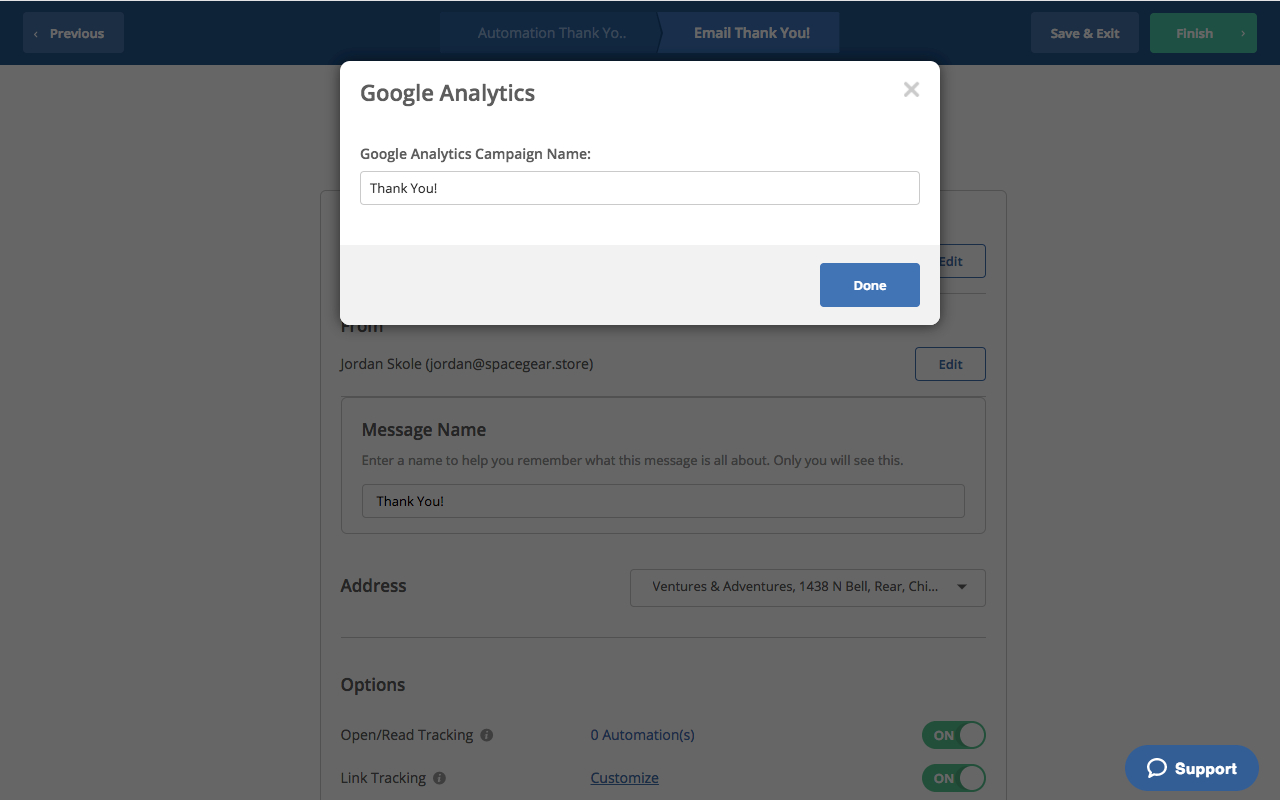Click the Edit button partly hidden behind dialog
This screenshot has height=800, width=1280.
[962, 262]
